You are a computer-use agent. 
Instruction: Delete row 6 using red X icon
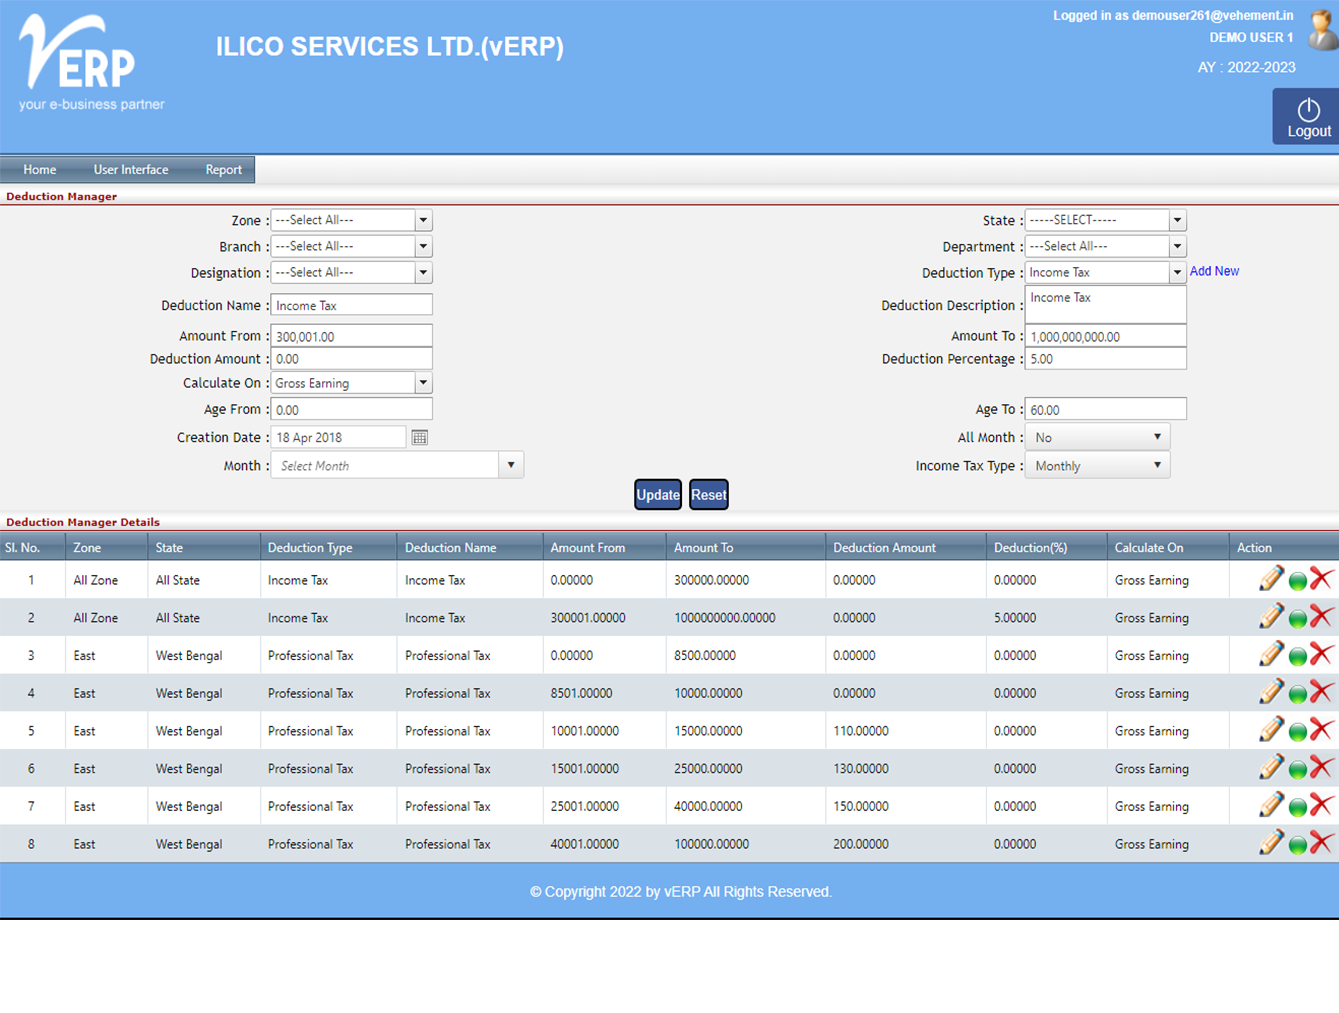click(x=1321, y=767)
